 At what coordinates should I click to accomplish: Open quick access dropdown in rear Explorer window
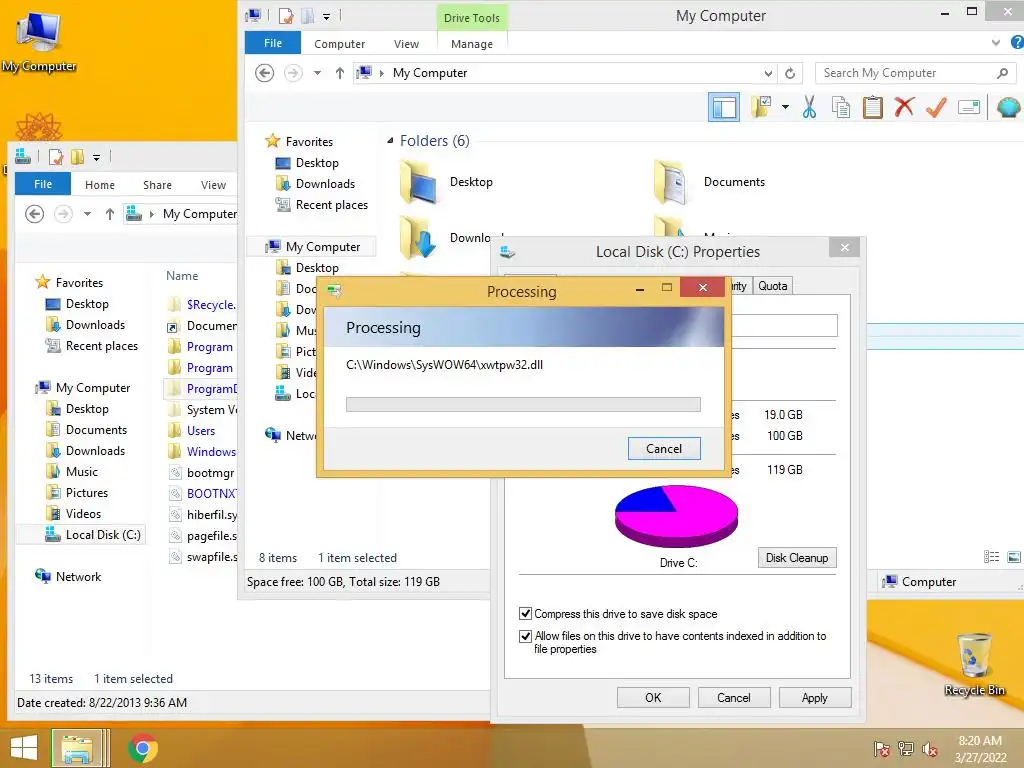pyautogui.click(x=97, y=157)
